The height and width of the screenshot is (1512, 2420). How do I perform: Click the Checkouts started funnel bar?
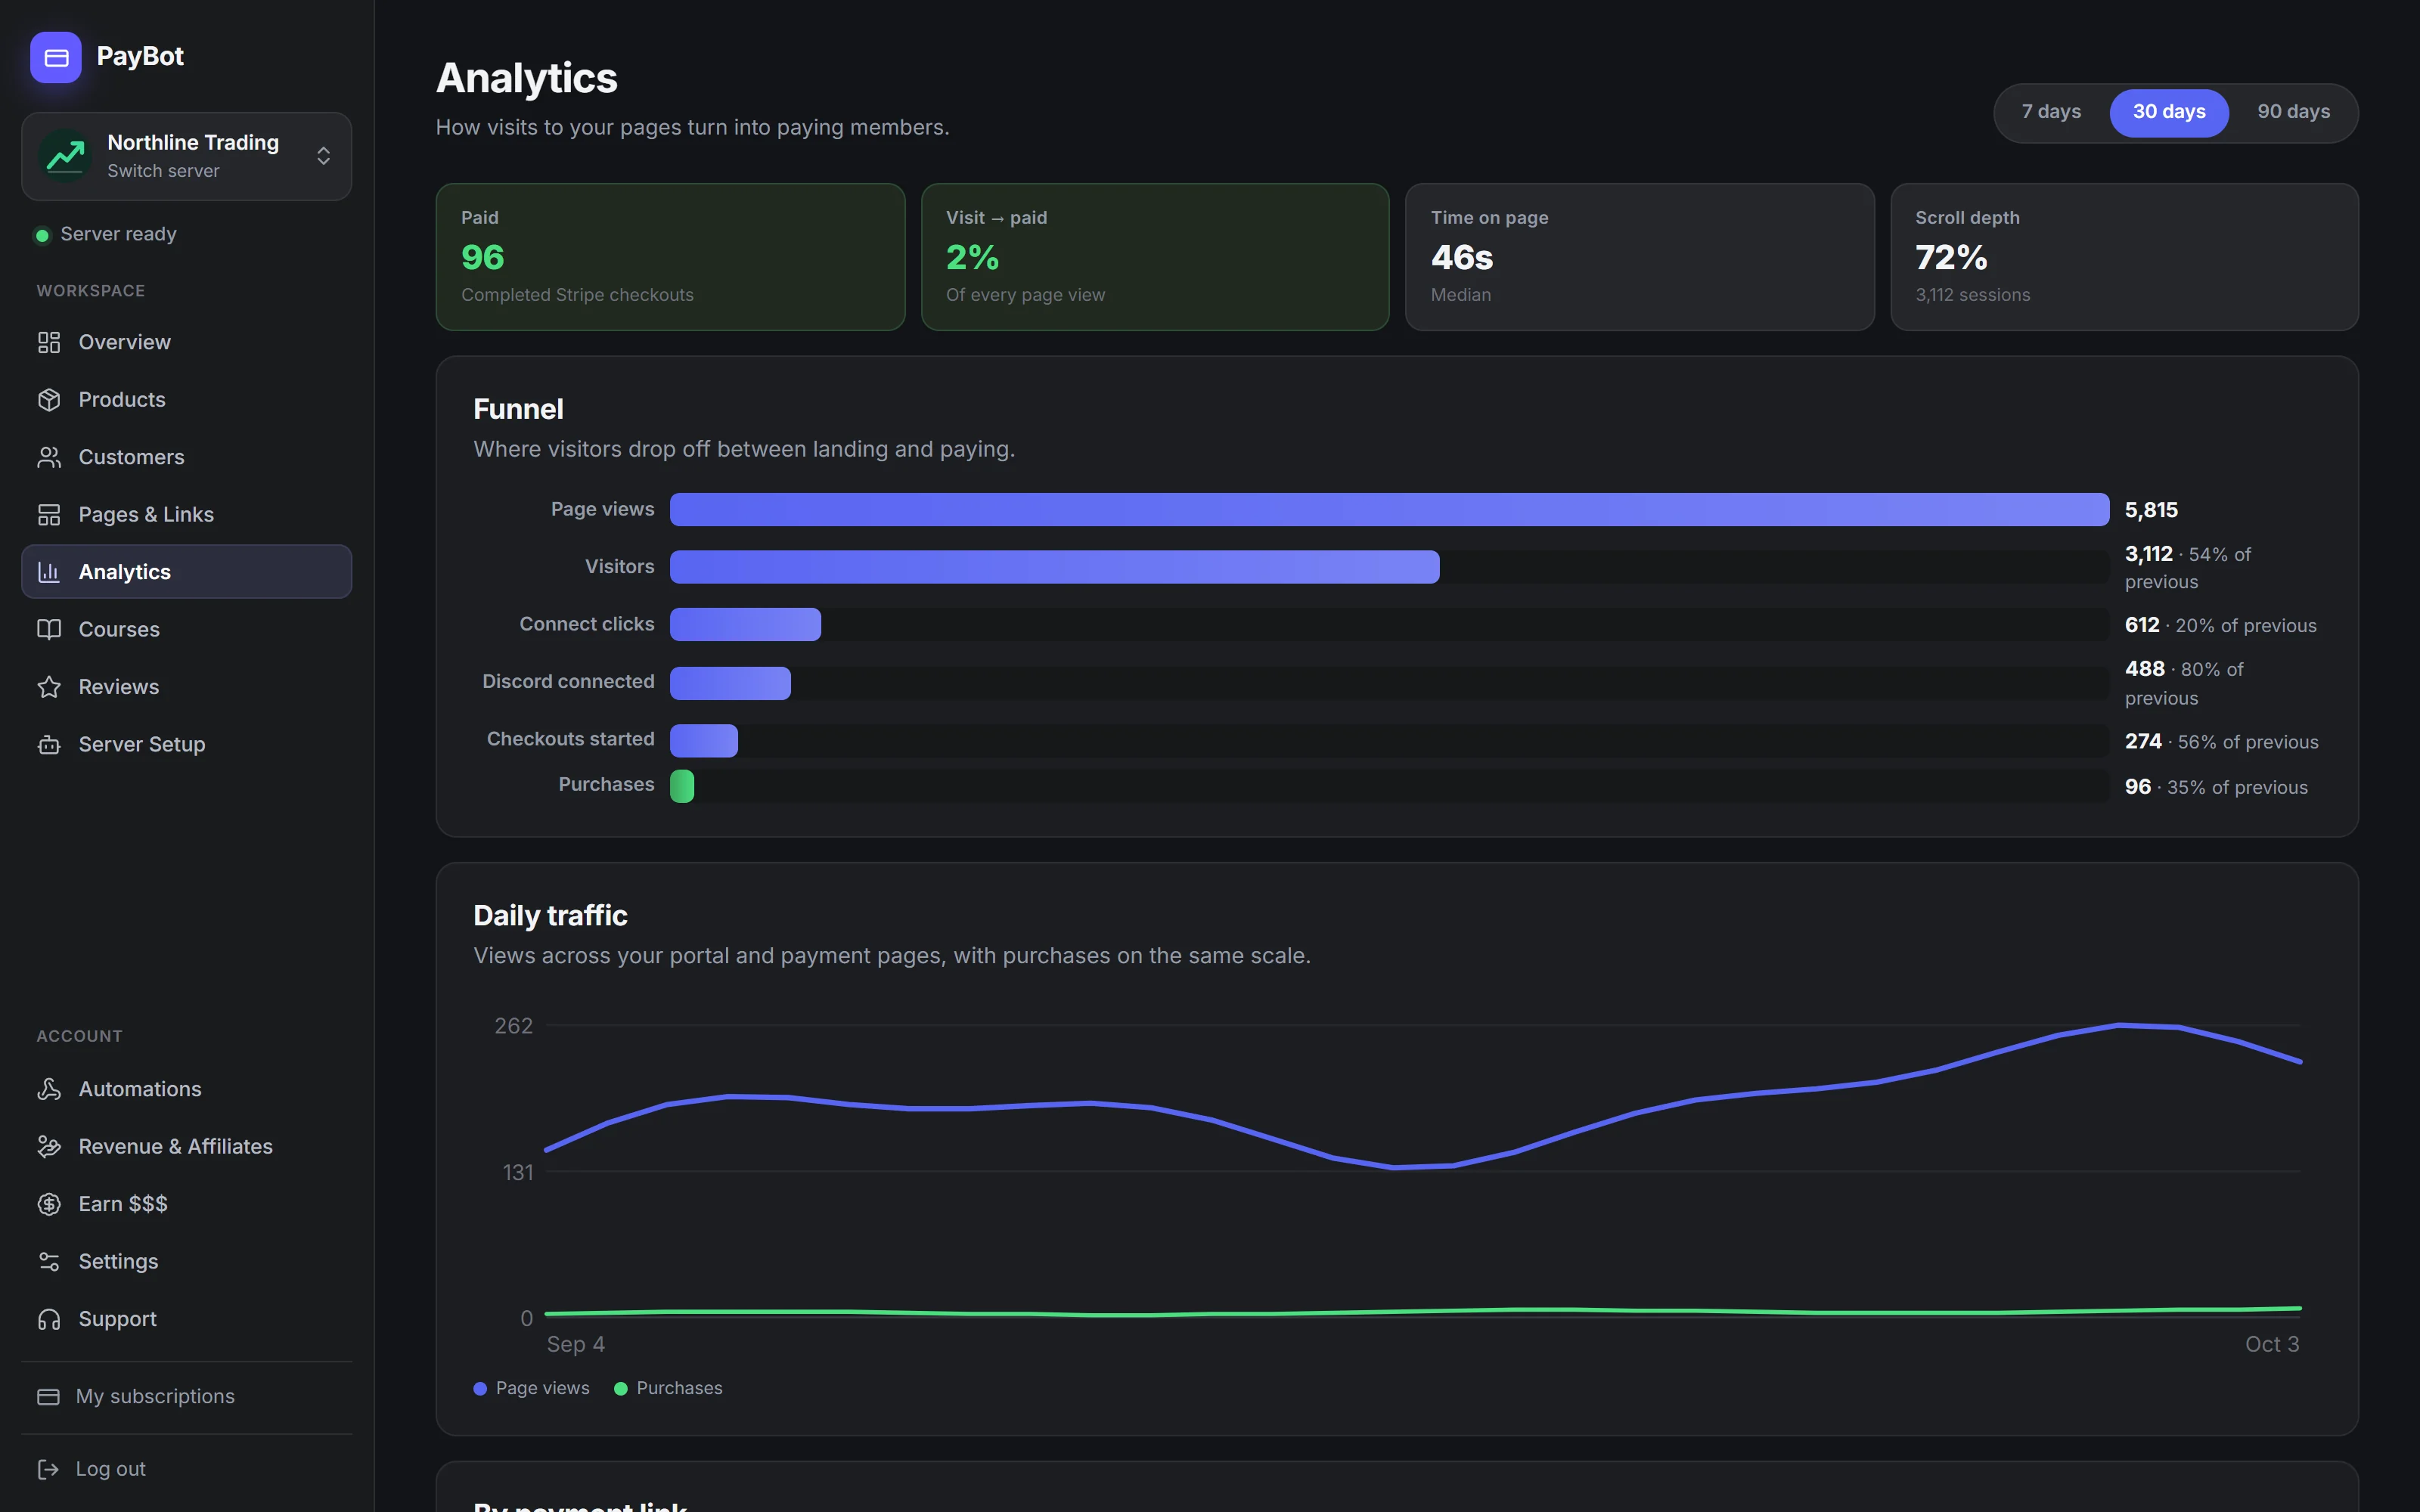click(704, 741)
